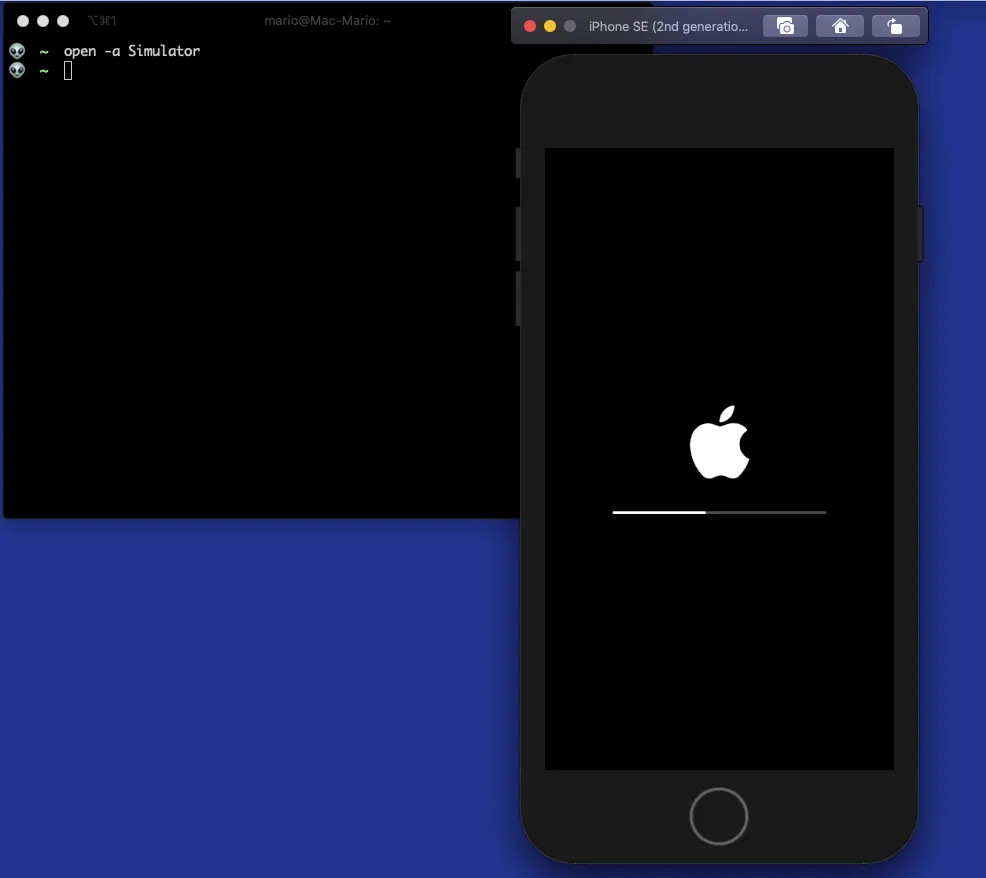The height and width of the screenshot is (878, 986).
Task: Zoom the Terminal window
Action: click(x=63, y=21)
